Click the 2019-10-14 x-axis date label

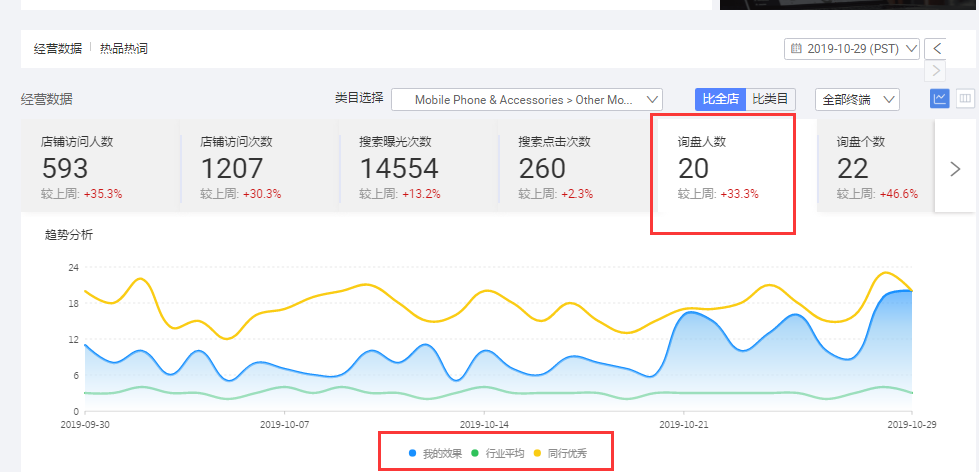point(485,424)
